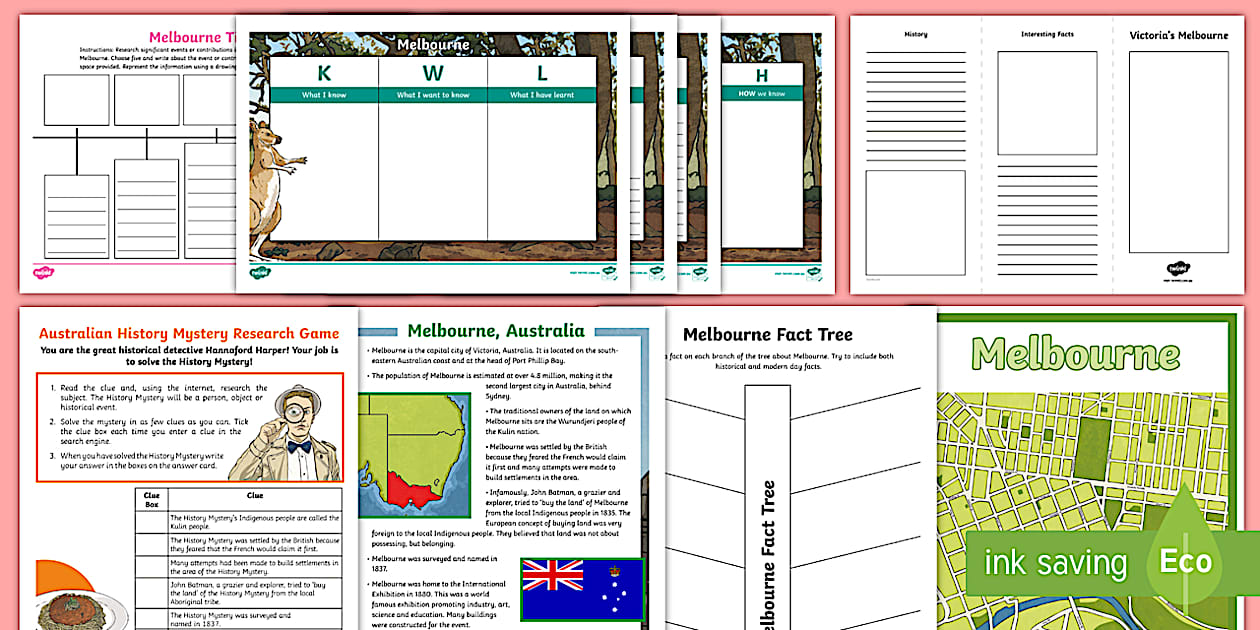Image resolution: width=1260 pixels, height=630 pixels.
Task: Click the Victoria state flag image
Action: click(x=581, y=589)
